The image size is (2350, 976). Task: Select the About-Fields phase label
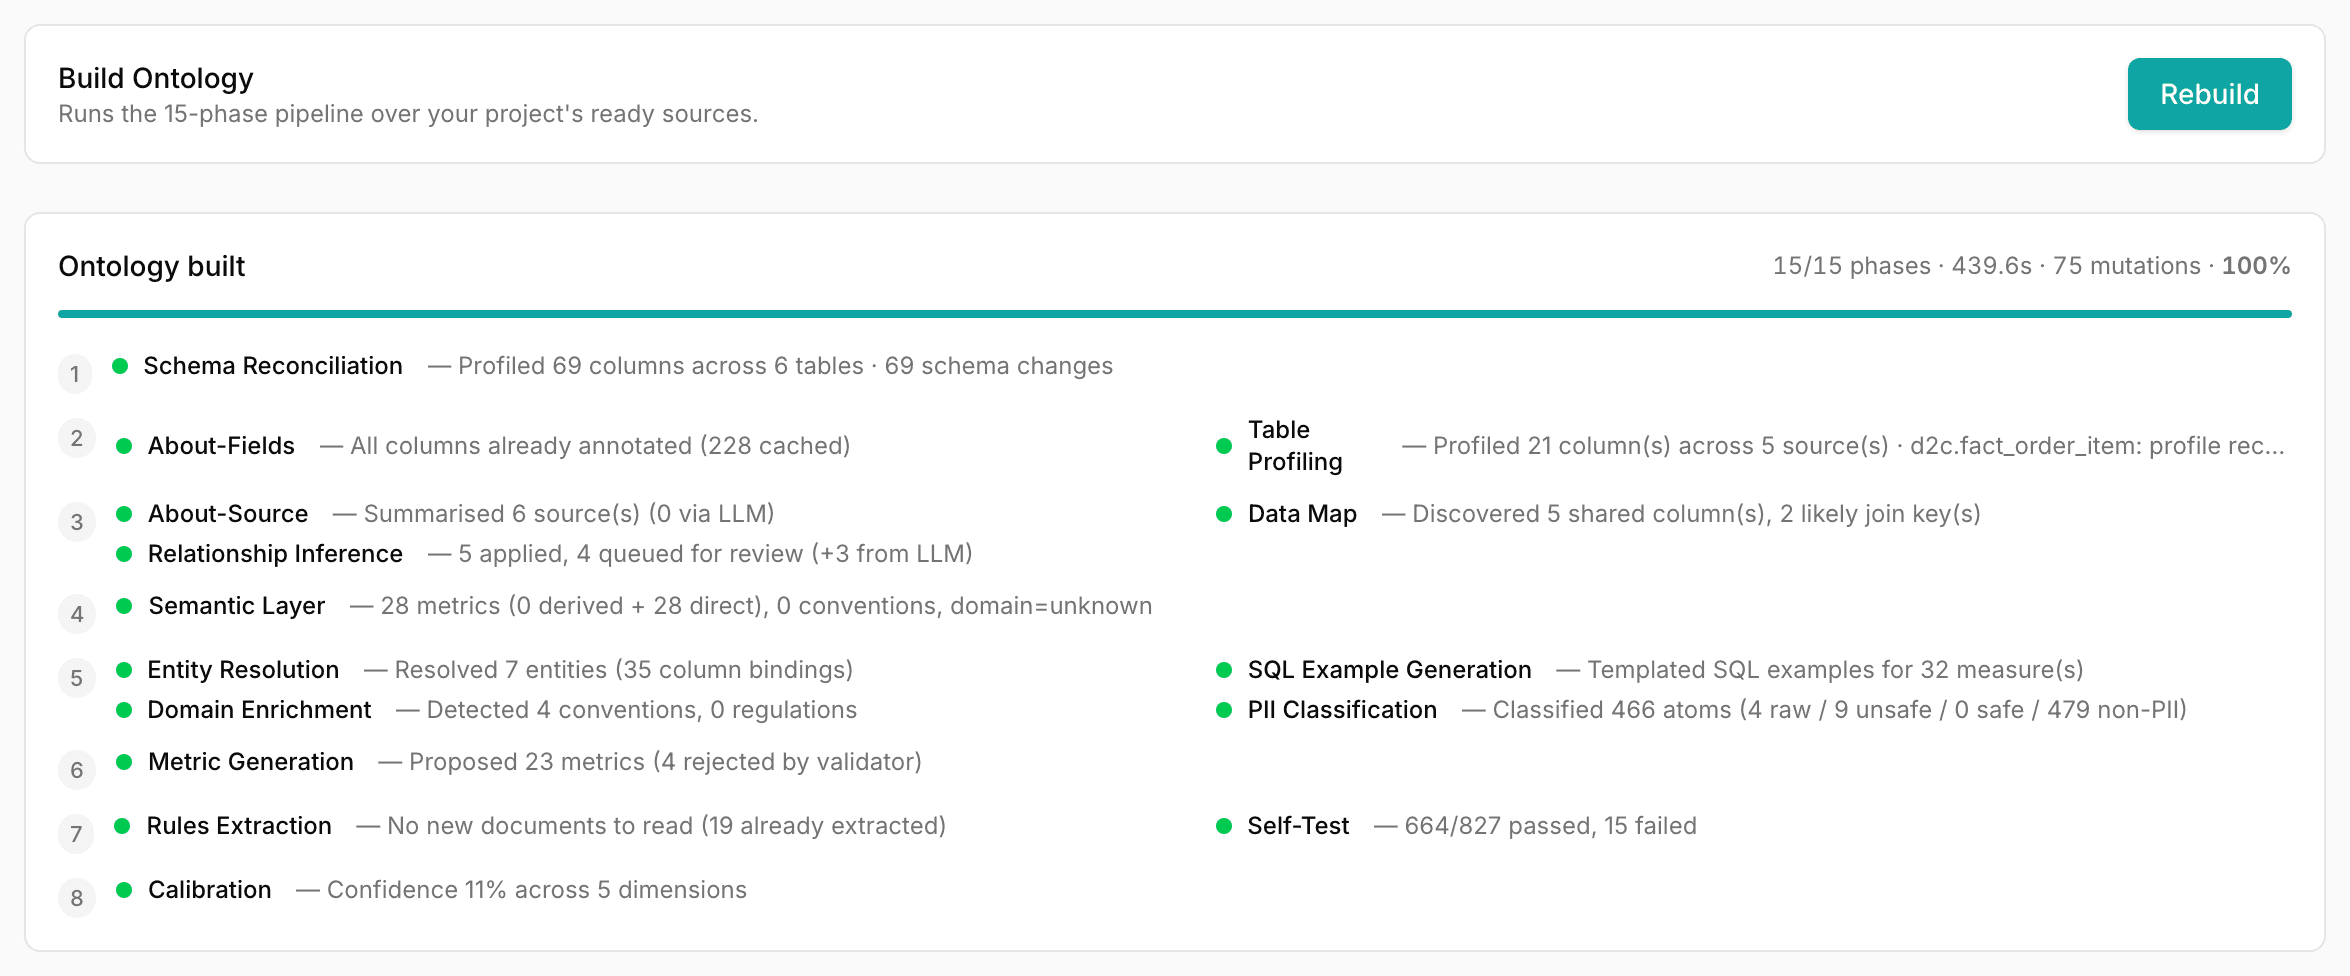(x=221, y=446)
